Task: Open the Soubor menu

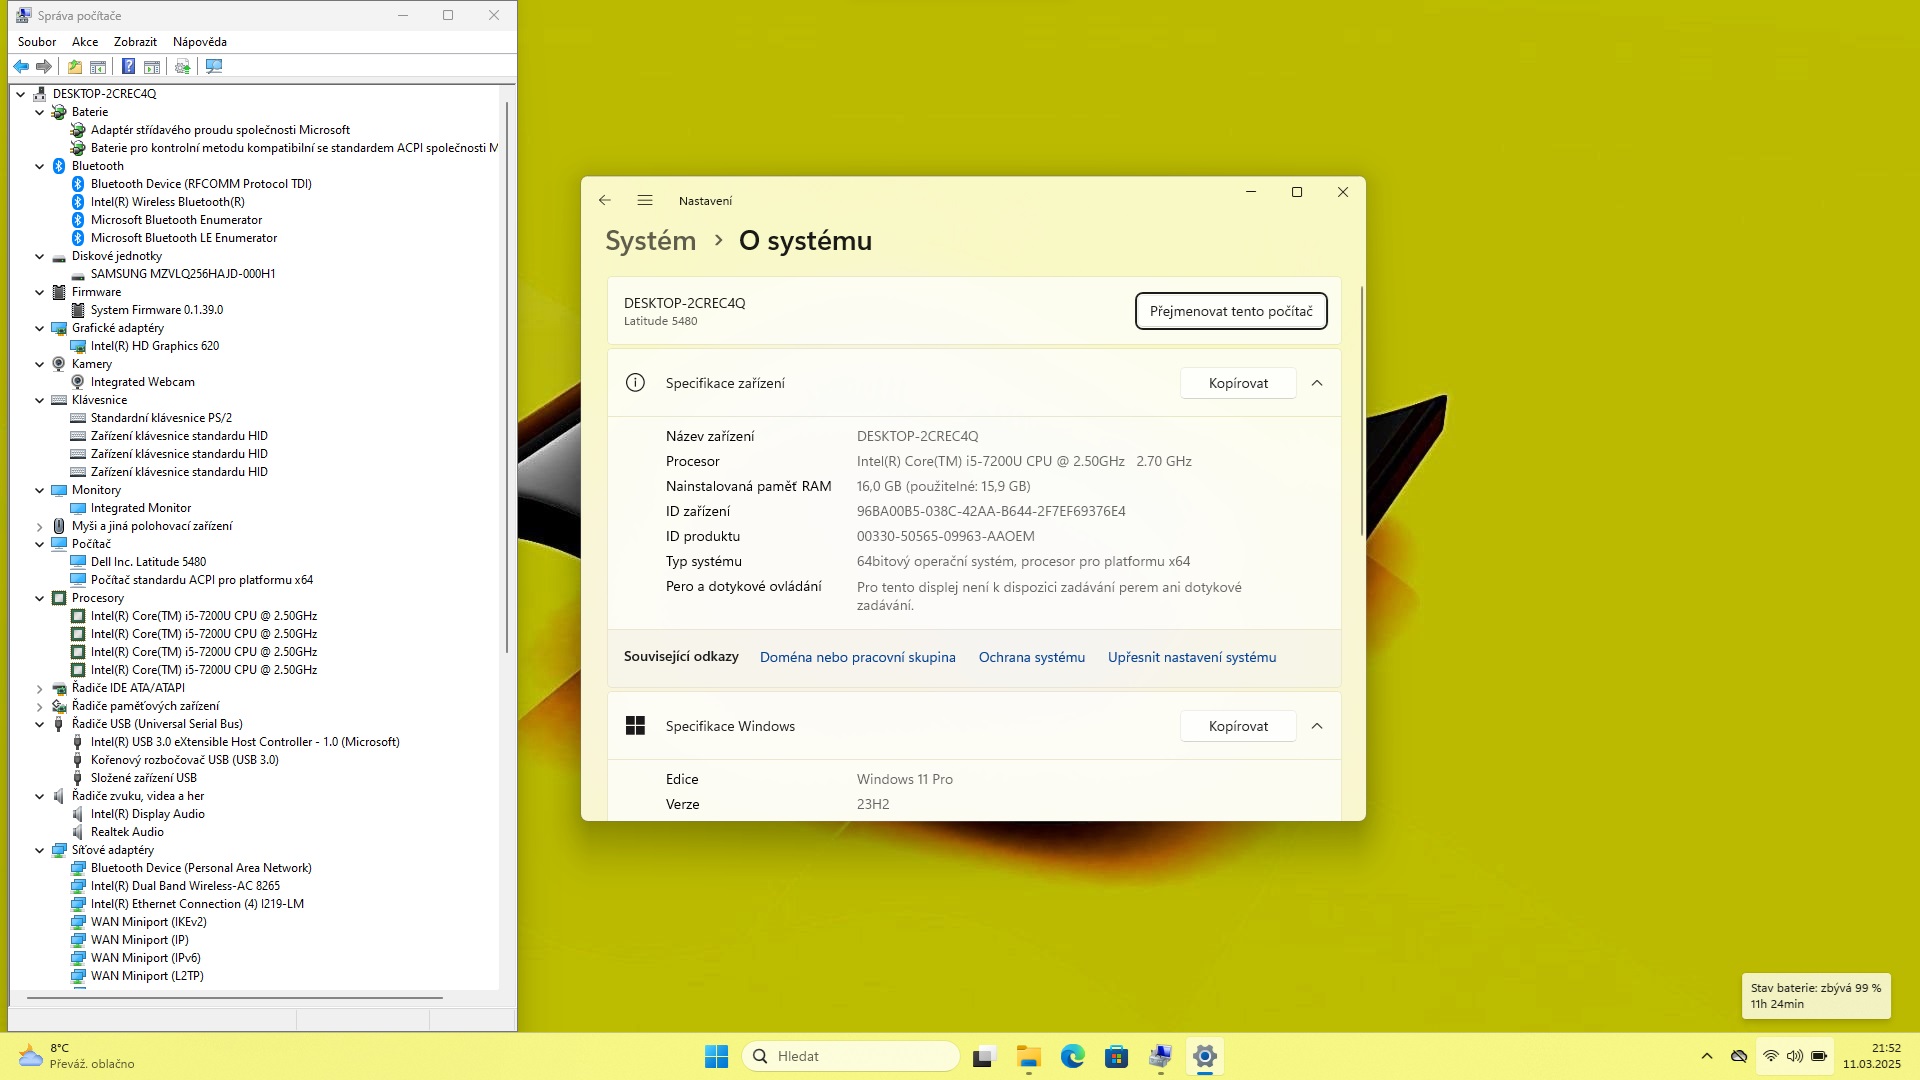Action: pyautogui.click(x=37, y=42)
